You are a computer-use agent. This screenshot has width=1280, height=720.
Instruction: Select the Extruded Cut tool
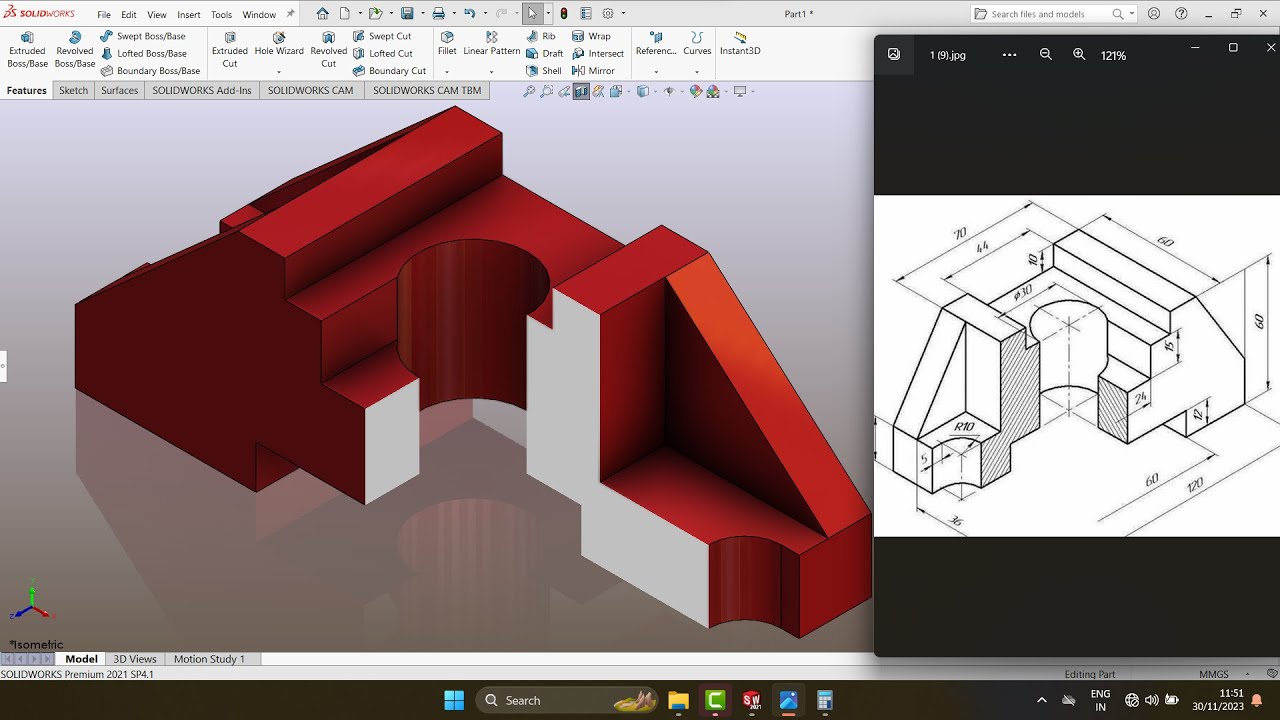pyautogui.click(x=230, y=50)
